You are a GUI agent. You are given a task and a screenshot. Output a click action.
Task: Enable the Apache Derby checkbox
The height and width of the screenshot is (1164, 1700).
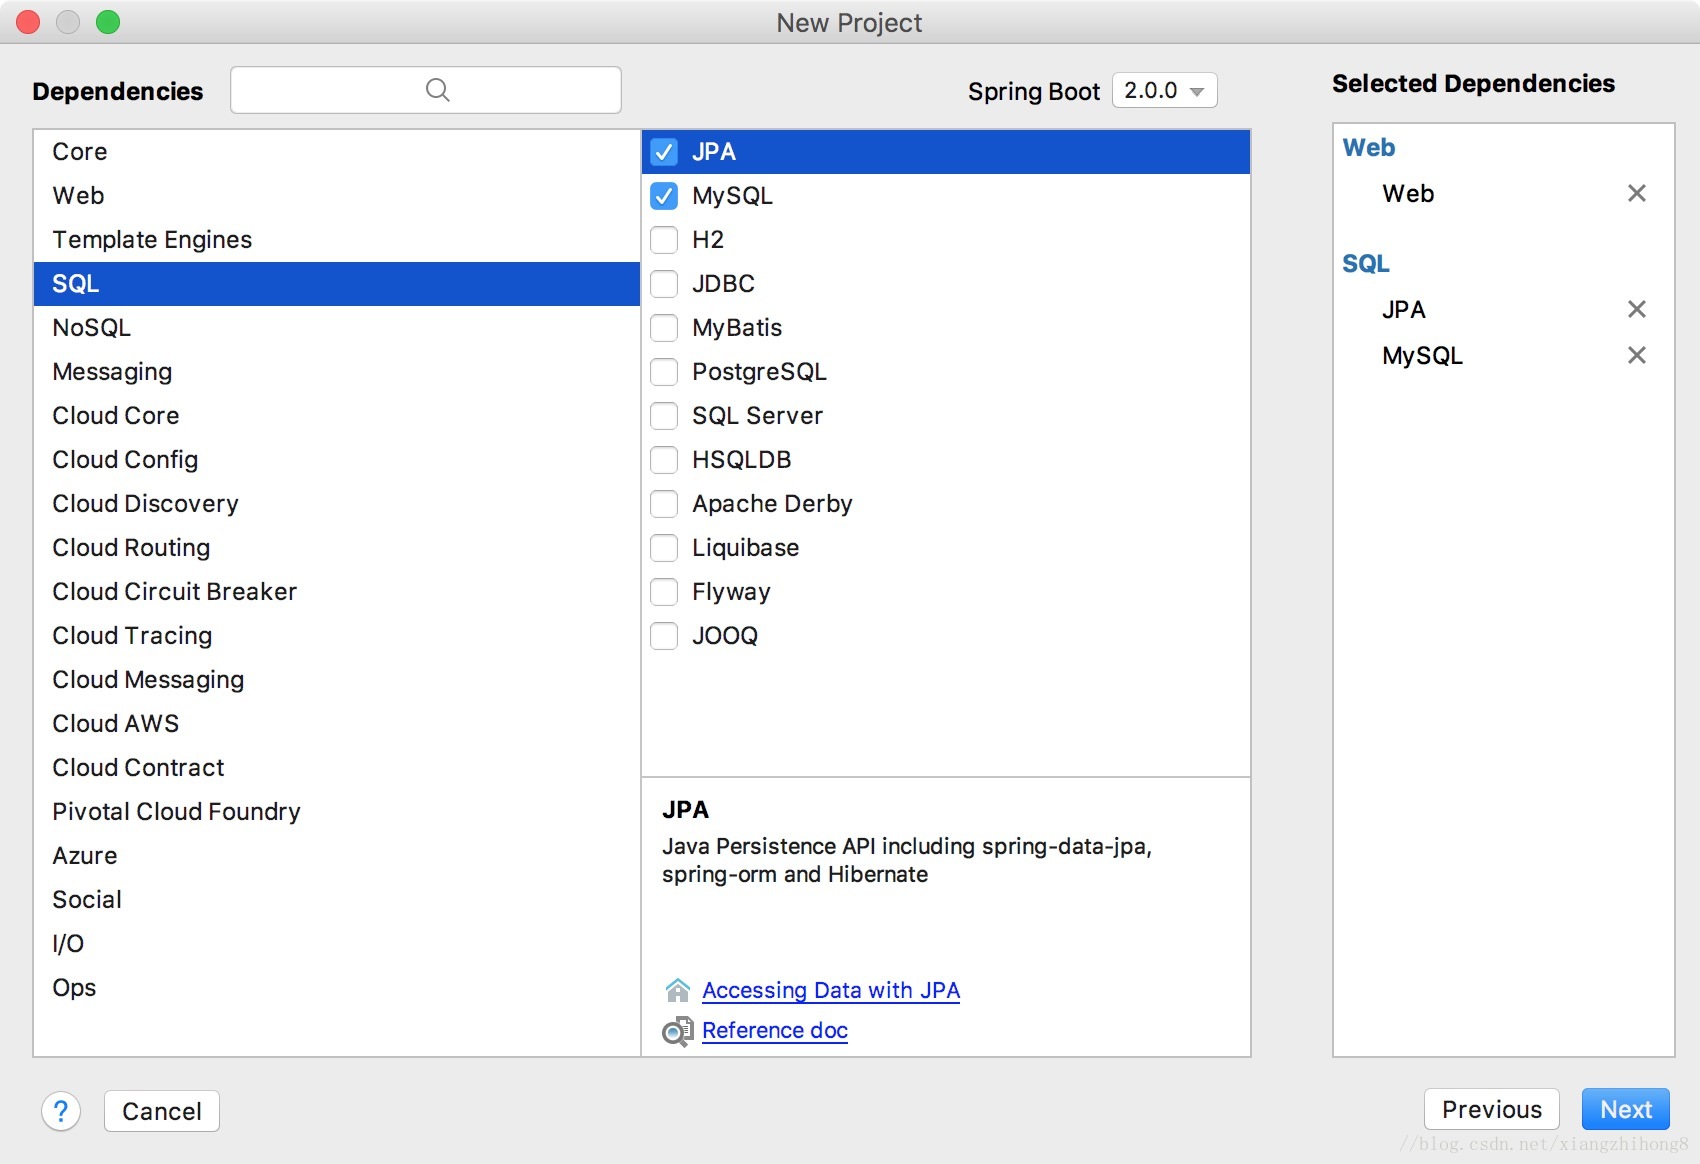[664, 504]
